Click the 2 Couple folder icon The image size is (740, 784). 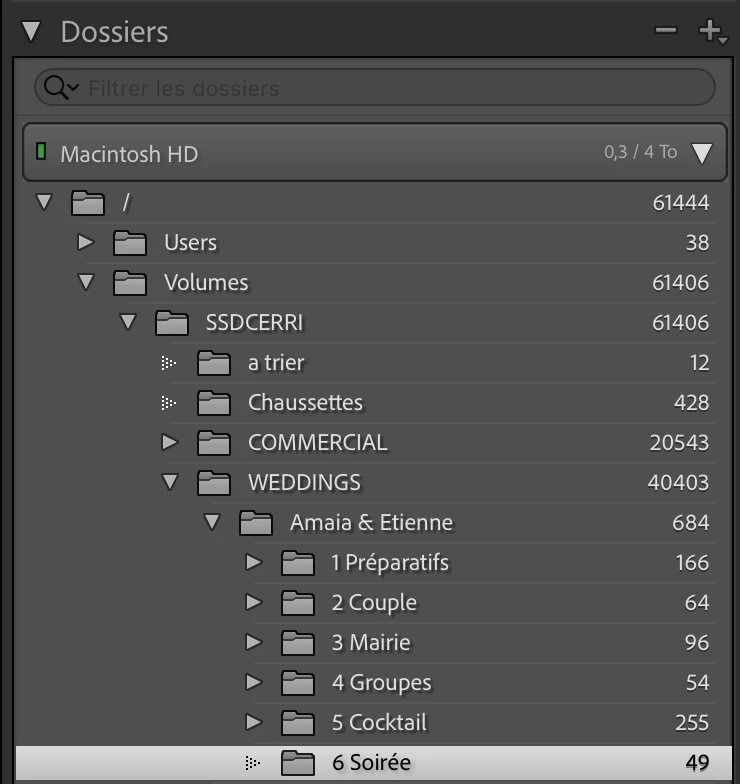[298, 602]
